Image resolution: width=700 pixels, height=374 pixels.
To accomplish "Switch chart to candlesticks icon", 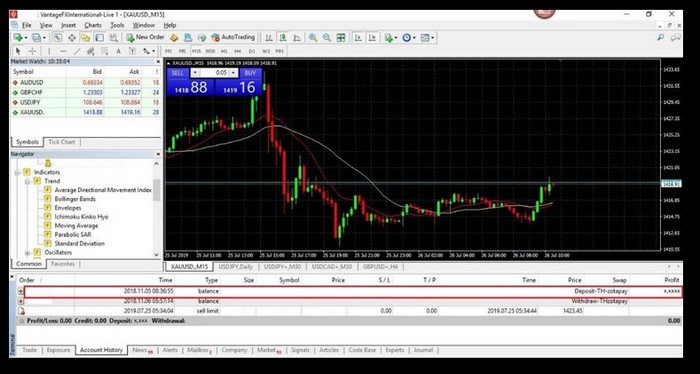I will coord(283,38).
